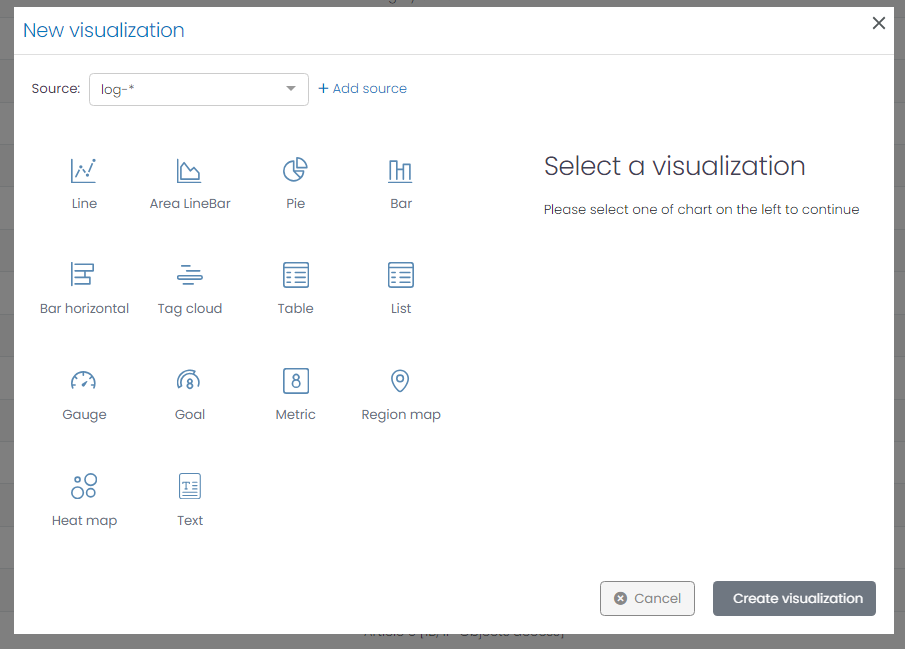Pick the Pie chart icon
This screenshot has width=905, height=649.
point(295,170)
